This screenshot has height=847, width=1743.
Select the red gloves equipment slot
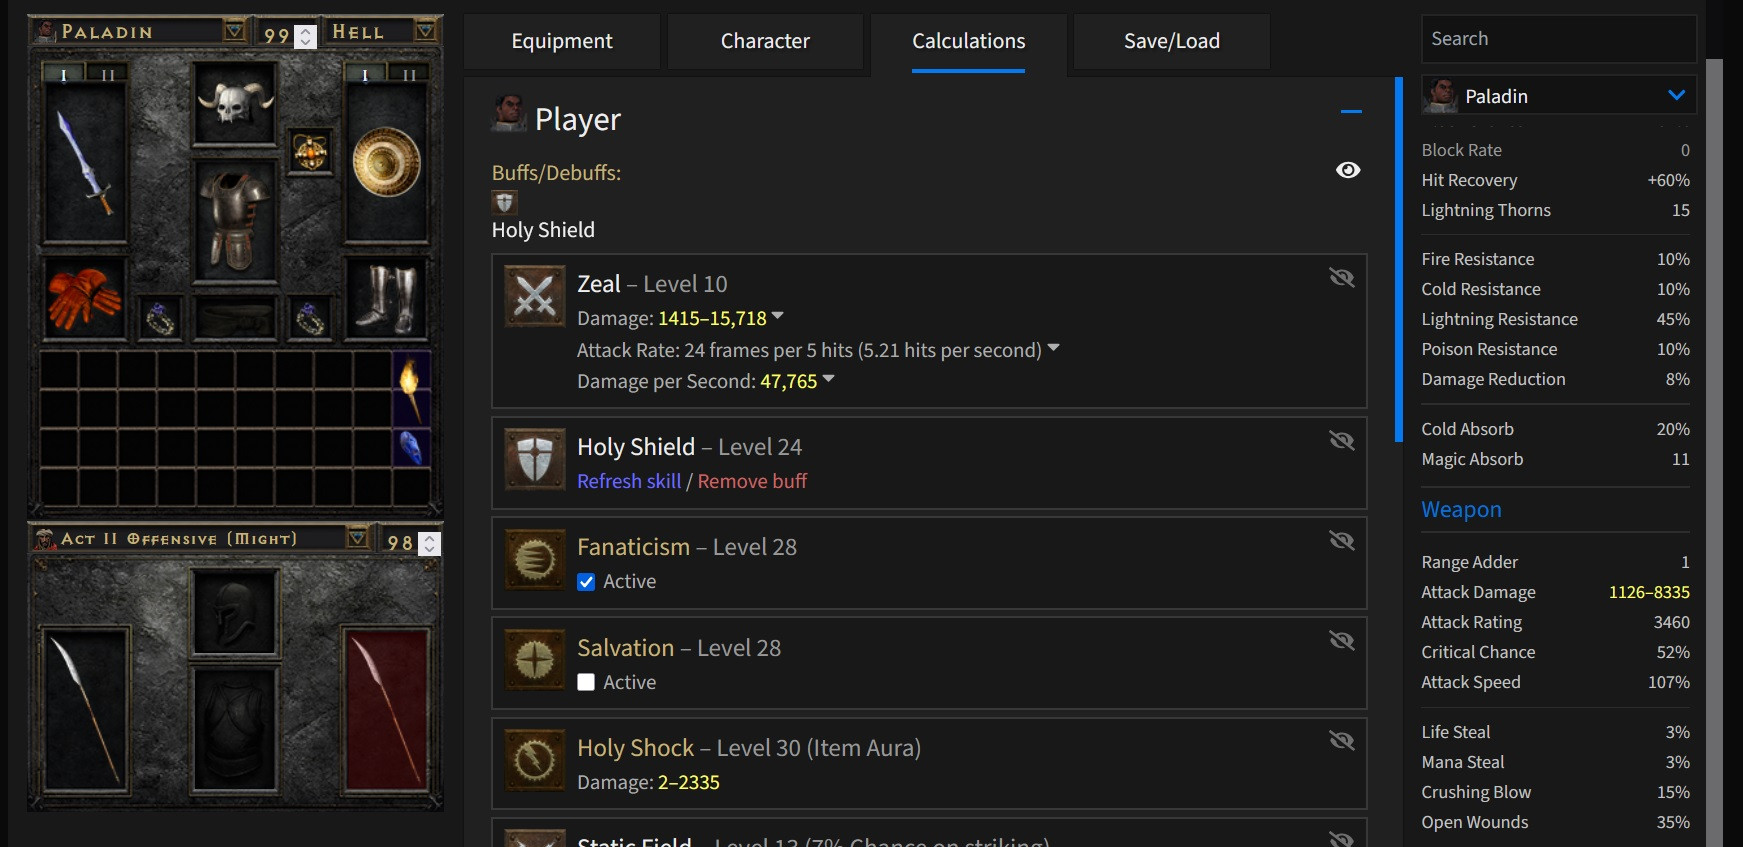(84, 297)
